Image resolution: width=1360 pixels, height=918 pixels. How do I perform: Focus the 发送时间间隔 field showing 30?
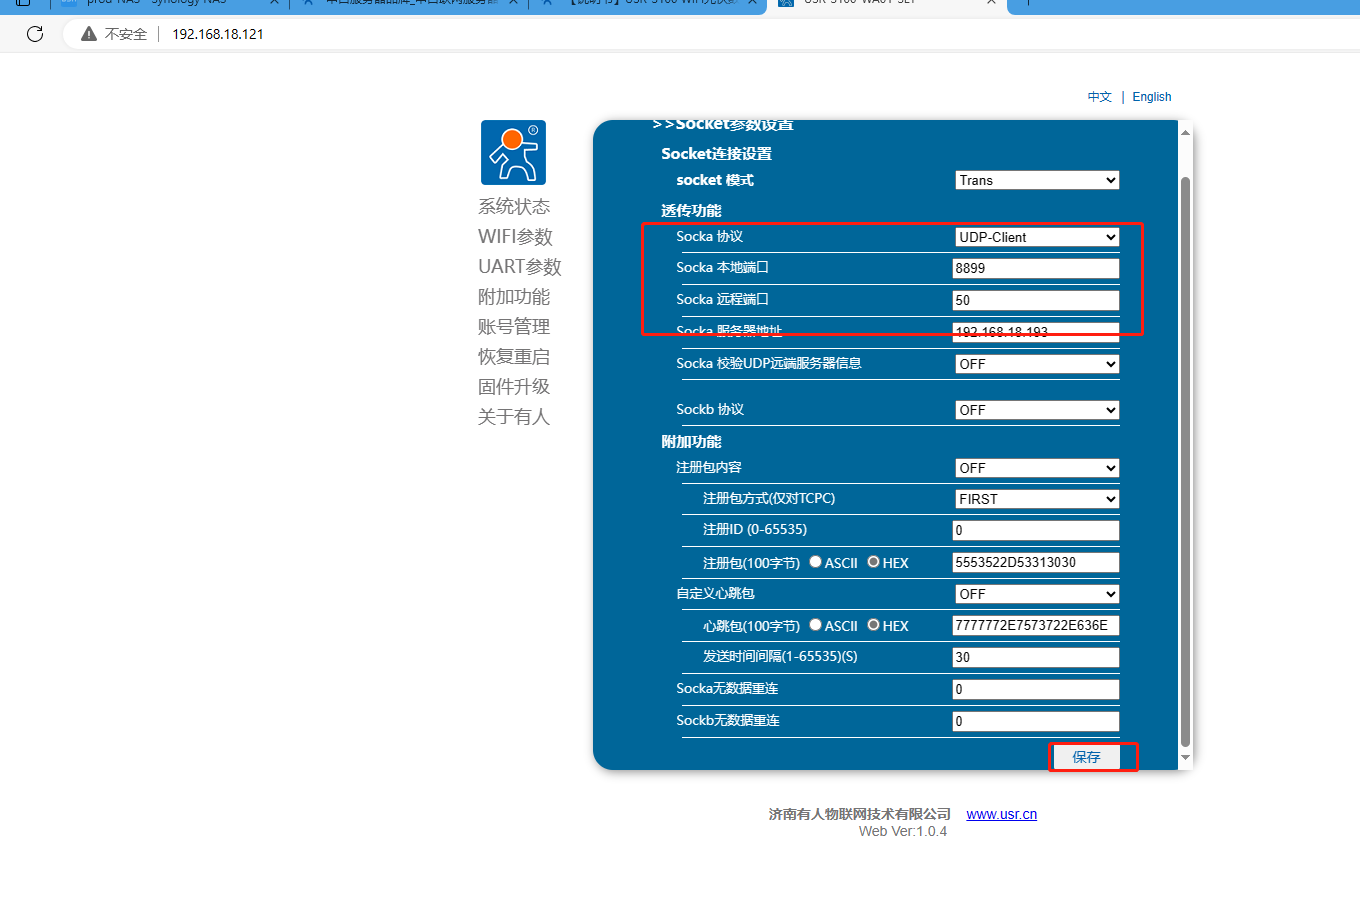(x=1036, y=657)
